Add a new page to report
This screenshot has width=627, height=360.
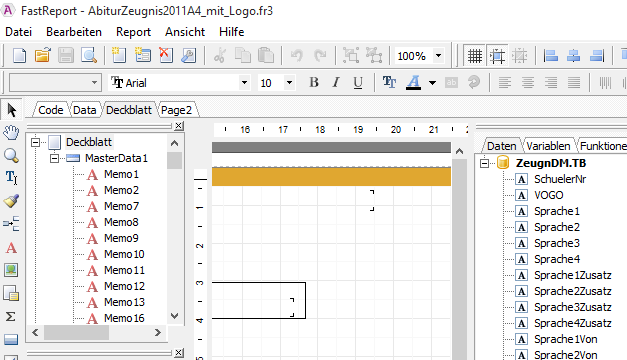tap(119, 56)
